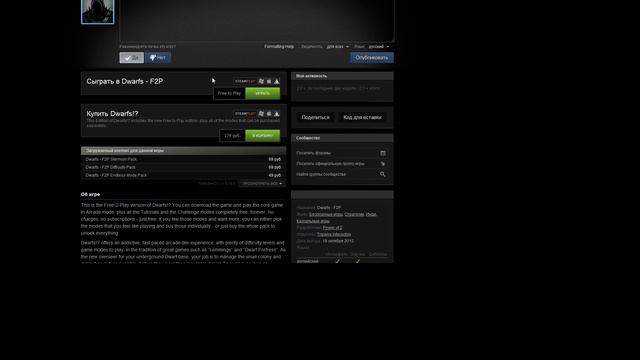The height and width of the screenshot is (360, 640).
Task: Click the Mac icon in the Dwarfs F2P box
Action: 269,81
